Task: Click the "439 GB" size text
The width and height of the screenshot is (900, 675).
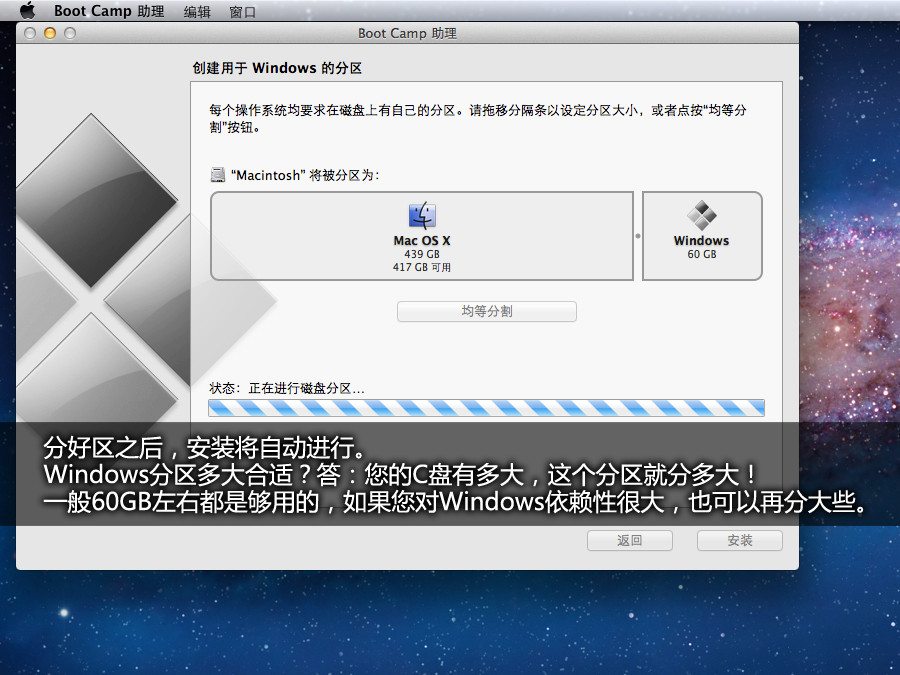Action: tap(422, 254)
